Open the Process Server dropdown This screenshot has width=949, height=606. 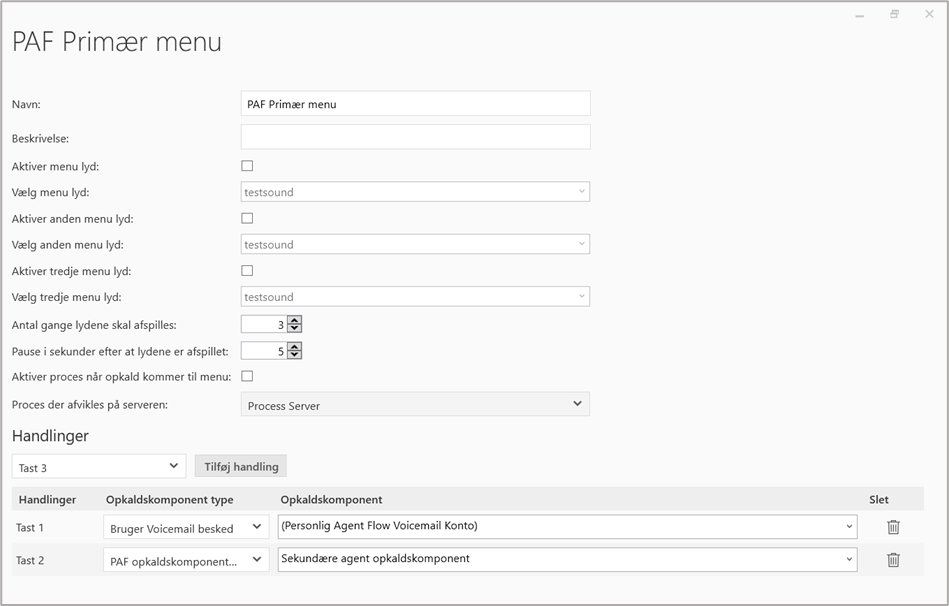point(577,404)
